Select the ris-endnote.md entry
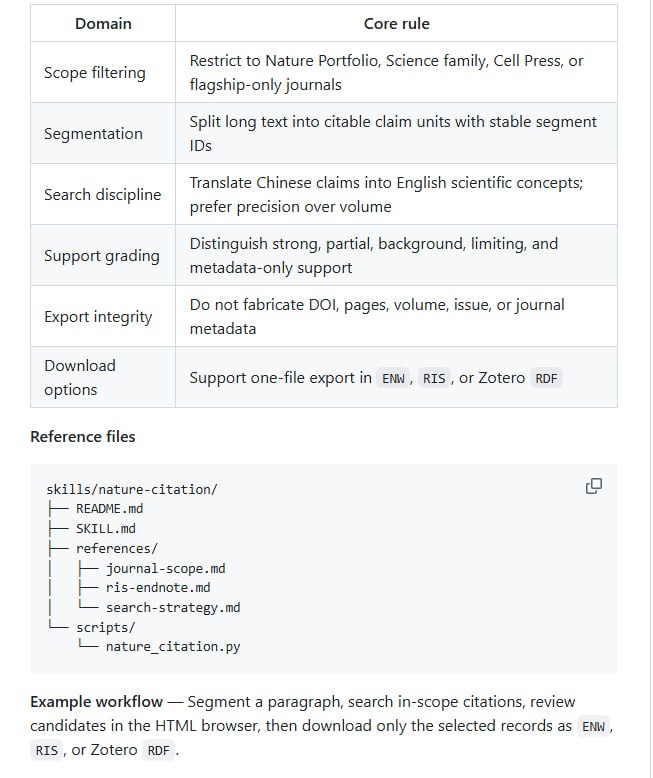 [158, 587]
